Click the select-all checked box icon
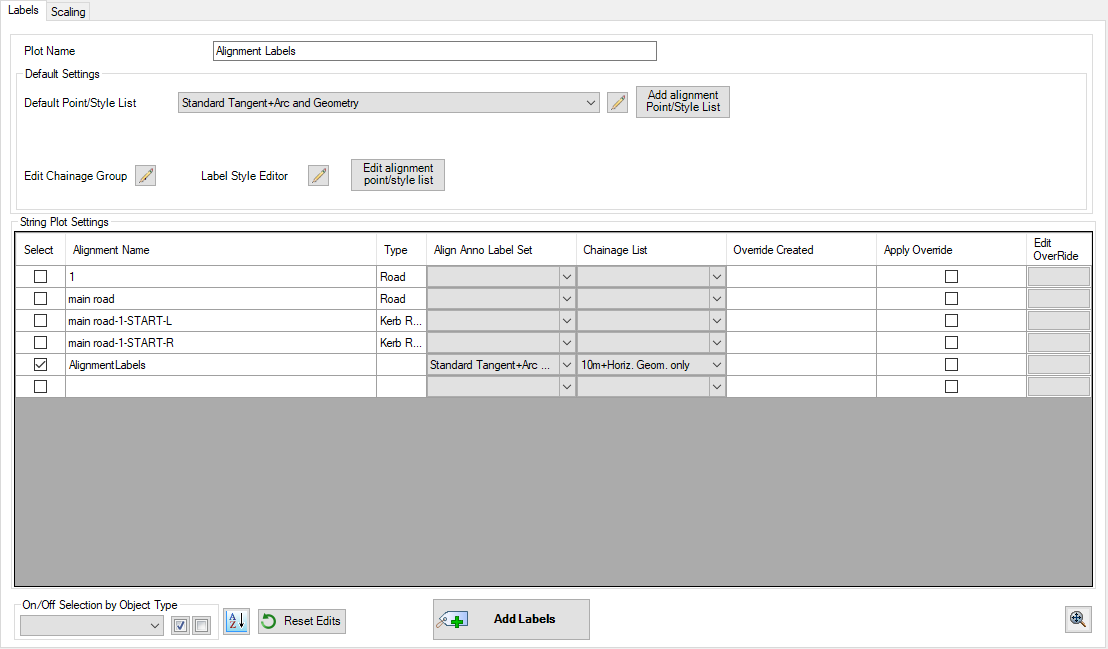This screenshot has width=1108, height=649. (x=180, y=625)
